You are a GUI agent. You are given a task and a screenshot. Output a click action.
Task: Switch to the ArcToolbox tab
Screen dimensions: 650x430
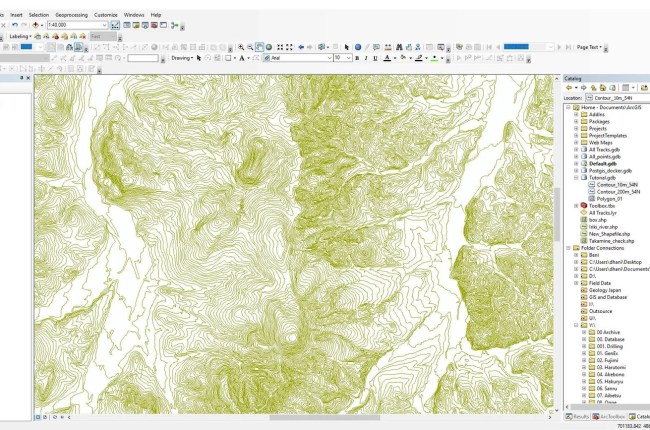(609, 416)
